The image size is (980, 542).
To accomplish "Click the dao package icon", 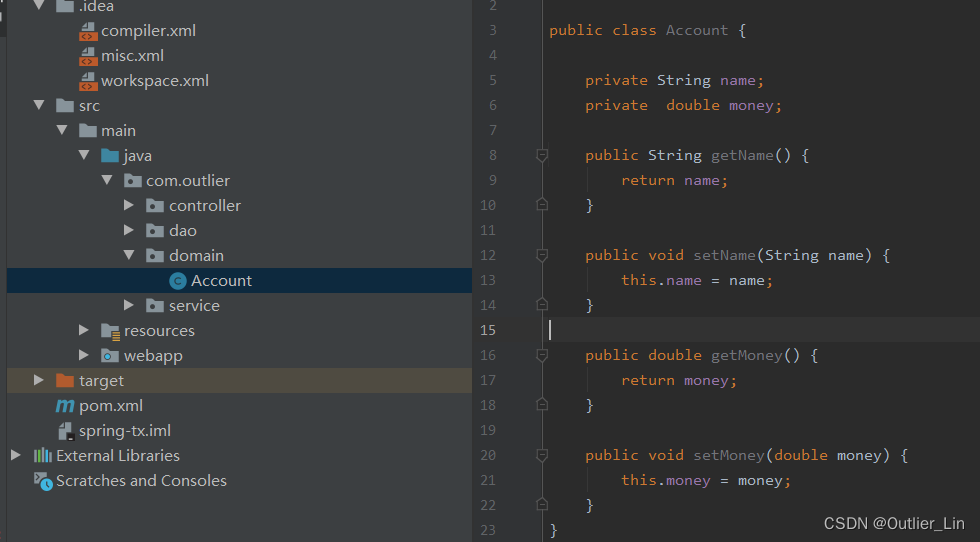I will 155,231.
